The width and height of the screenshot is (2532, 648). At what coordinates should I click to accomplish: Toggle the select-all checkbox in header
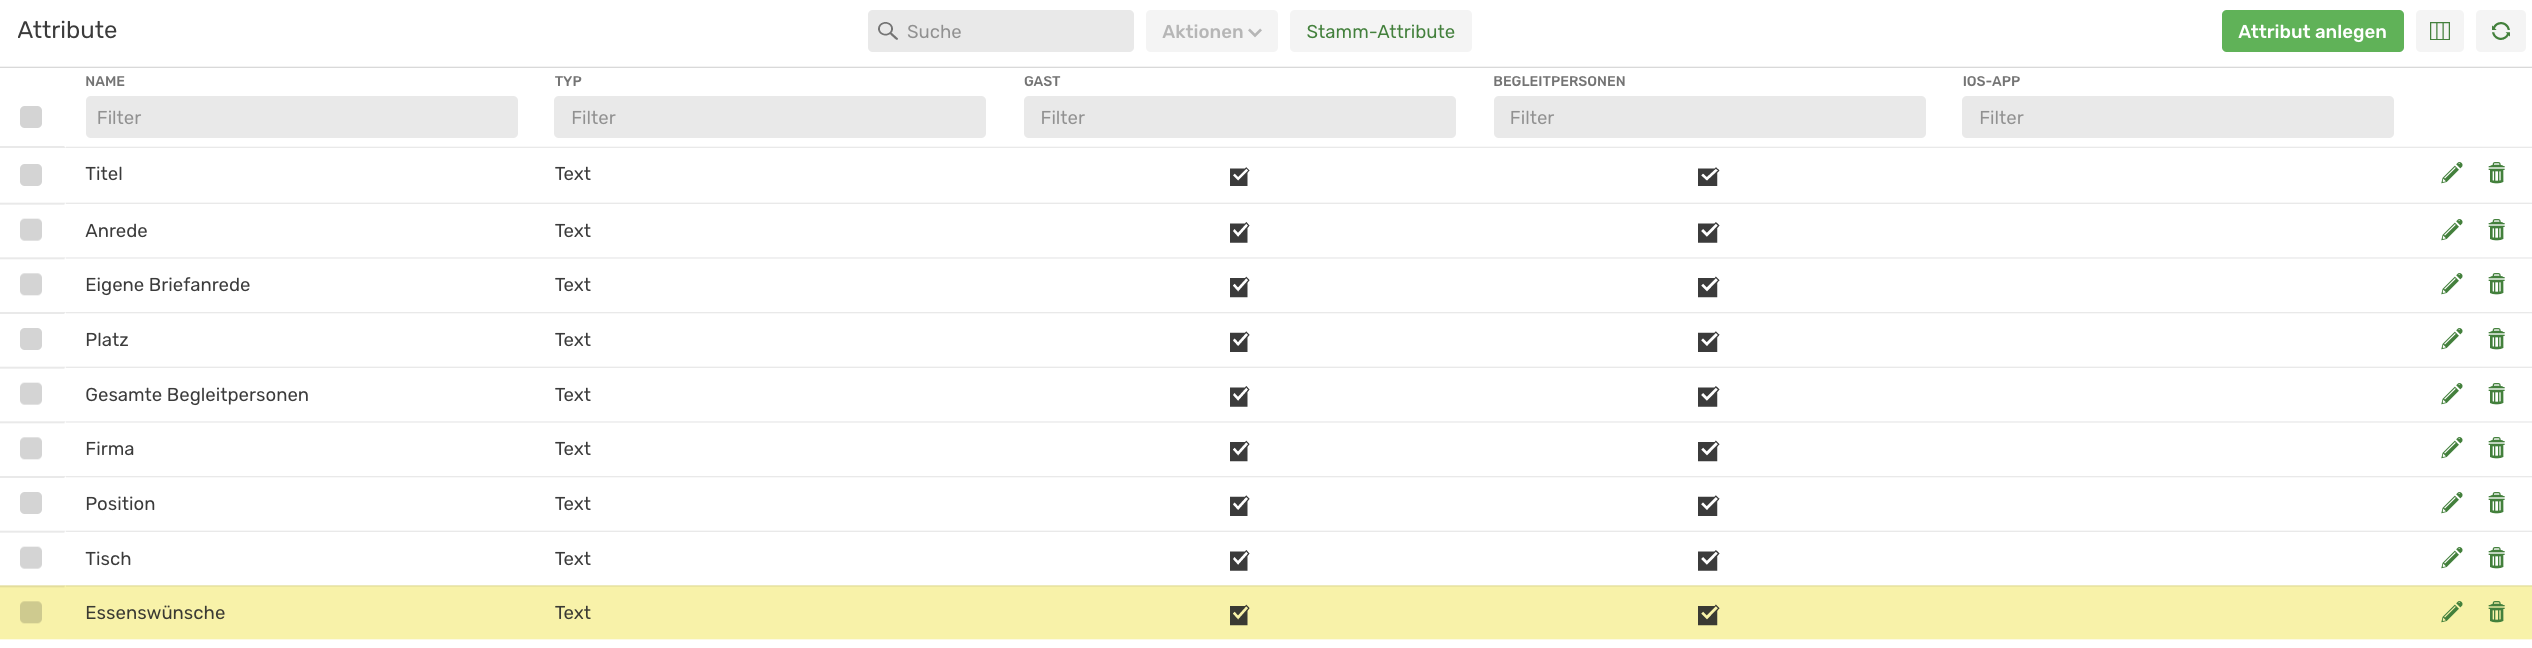(31, 117)
